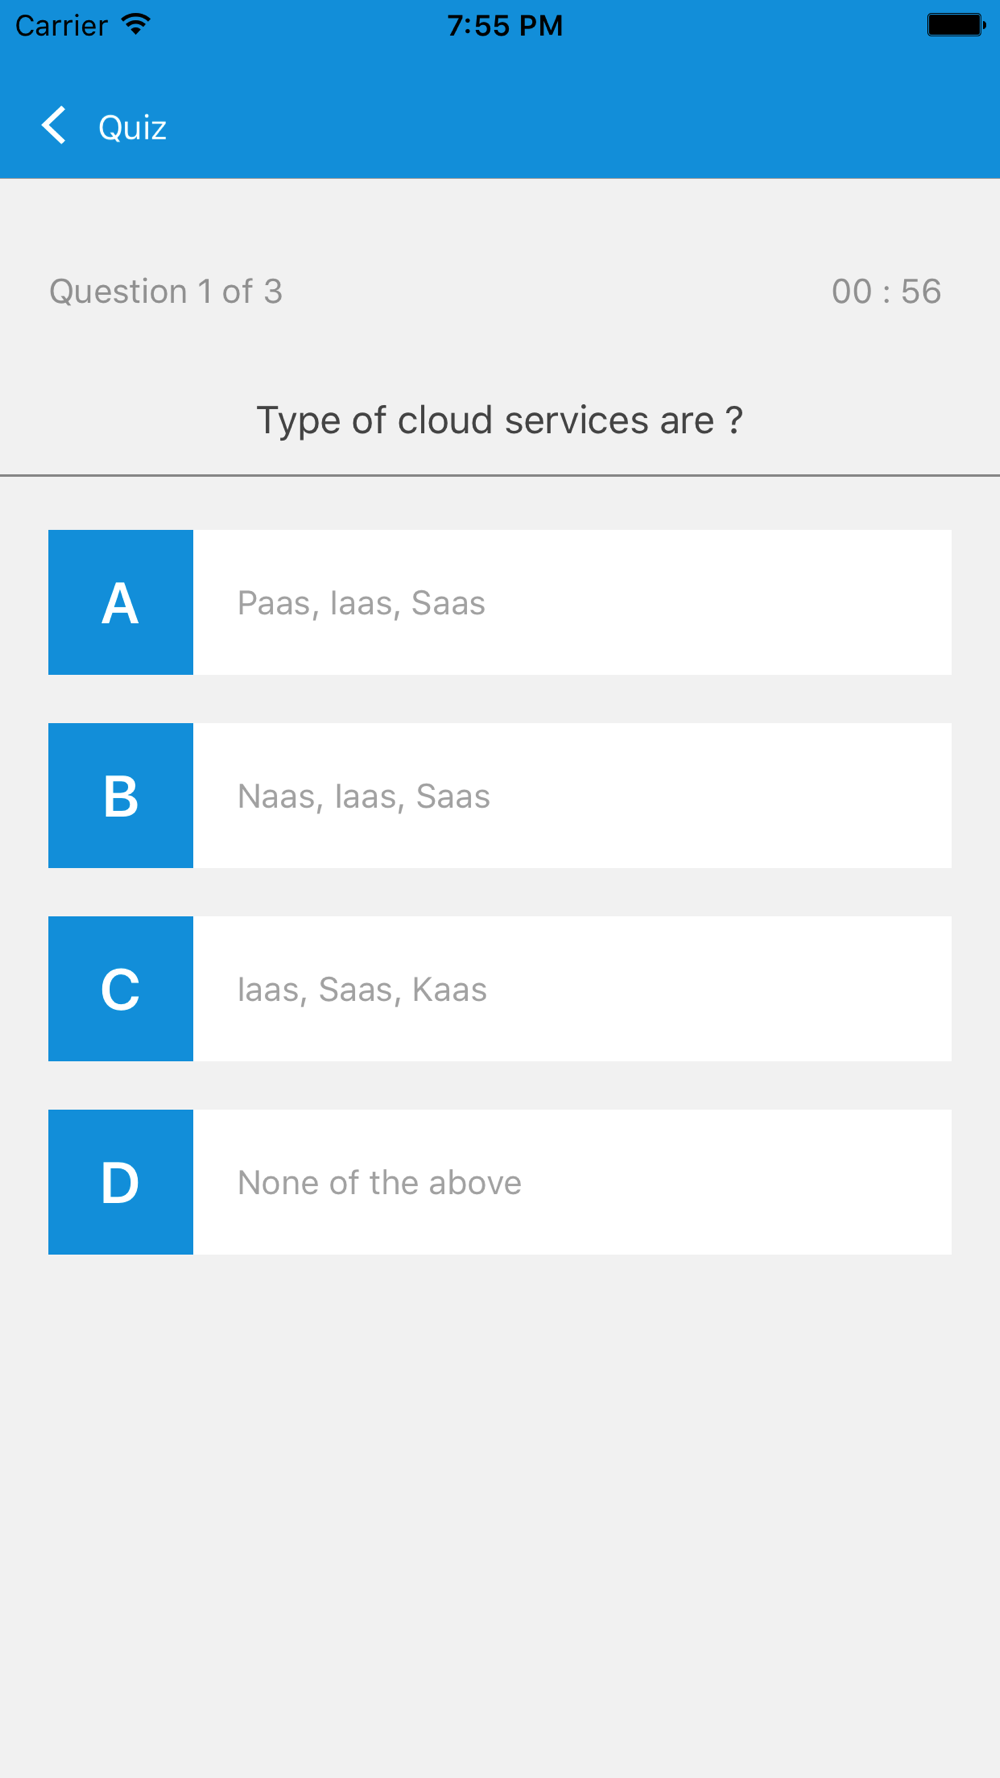
Task: Choose answer Naas, Iaas, Saas
Action: point(364,796)
